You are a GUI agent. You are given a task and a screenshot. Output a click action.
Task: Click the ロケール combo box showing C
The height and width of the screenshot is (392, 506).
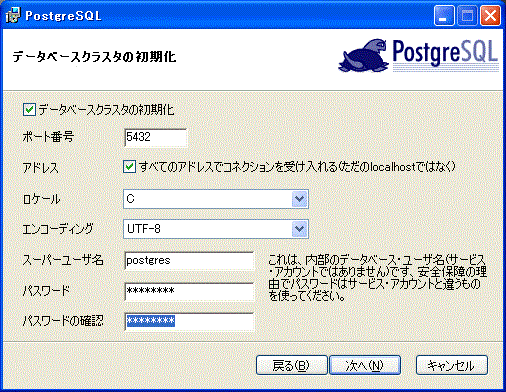click(x=216, y=199)
